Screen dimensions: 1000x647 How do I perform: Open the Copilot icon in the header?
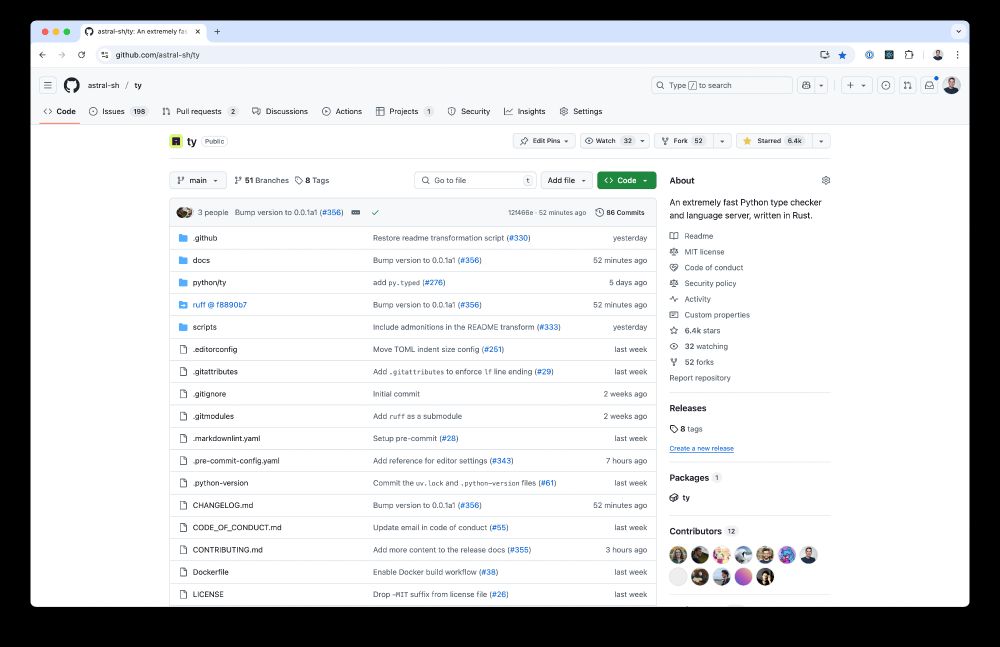click(806, 85)
